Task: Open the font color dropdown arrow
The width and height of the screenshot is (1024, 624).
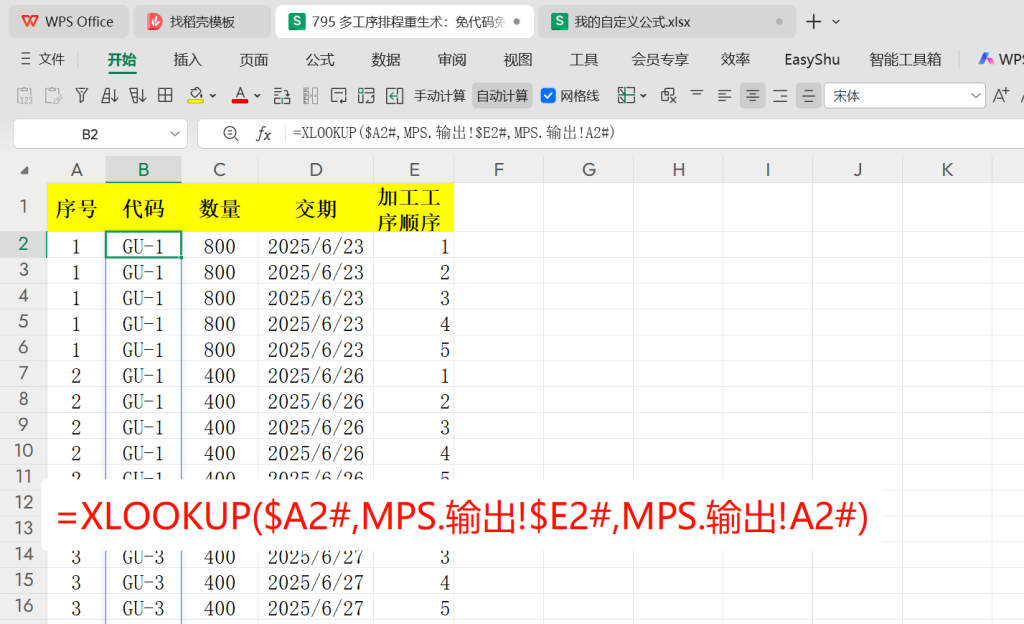Action: [x=257, y=96]
